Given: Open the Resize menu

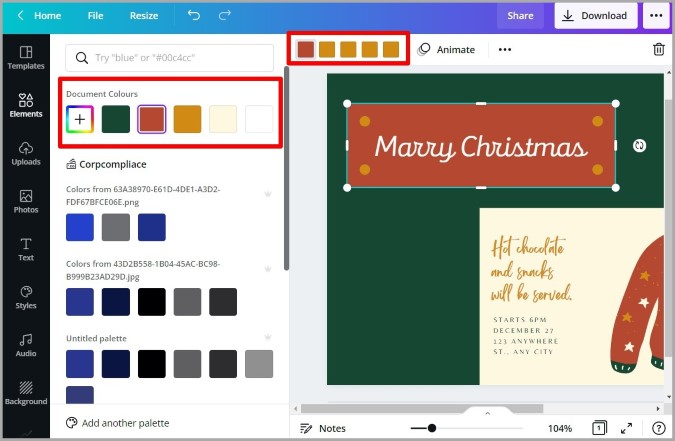Looking at the screenshot, I should pyautogui.click(x=144, y=16).
